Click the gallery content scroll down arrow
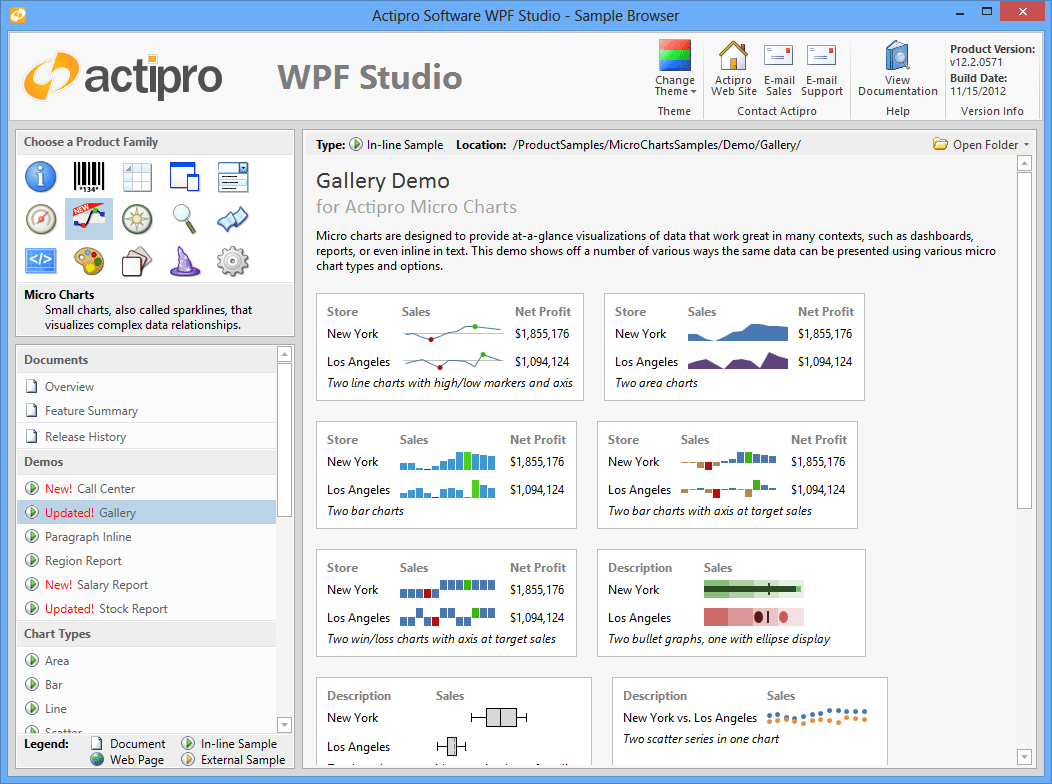The width and height of the screenshot is (1052, 784). 1024,757
